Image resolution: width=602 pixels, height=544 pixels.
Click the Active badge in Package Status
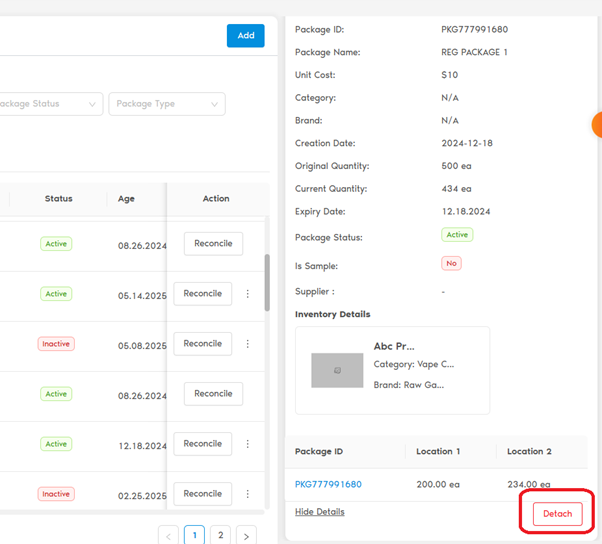(x=457, y=235)
